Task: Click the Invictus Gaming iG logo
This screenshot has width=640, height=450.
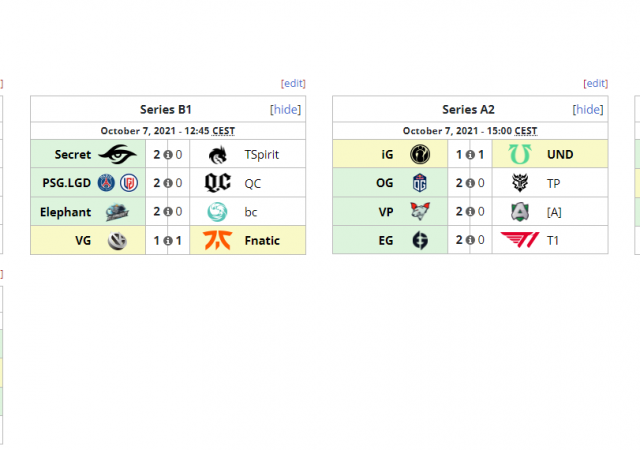Action: click(x=420, y=155)
